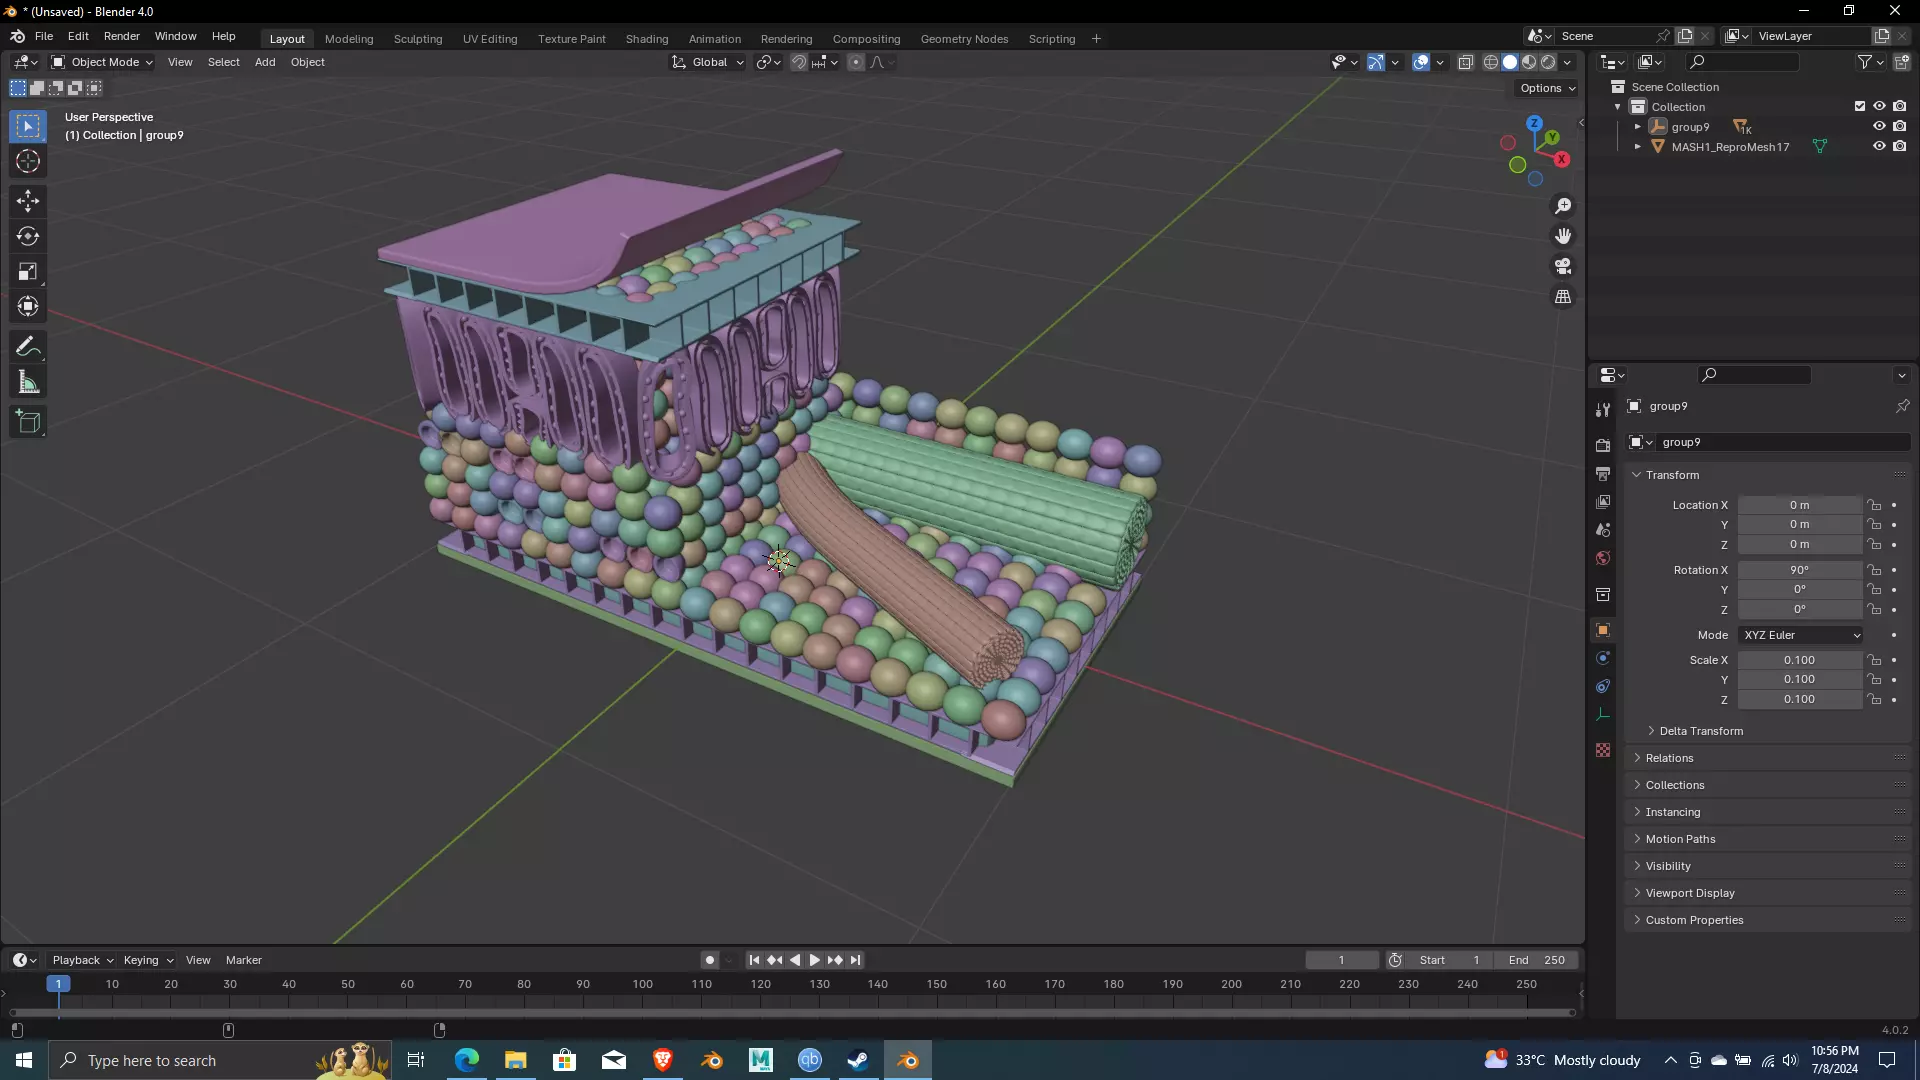This screenshot has height=1080, width=1920.
Task: Expand the Delta Transform section
Action: coord(1700,731)
